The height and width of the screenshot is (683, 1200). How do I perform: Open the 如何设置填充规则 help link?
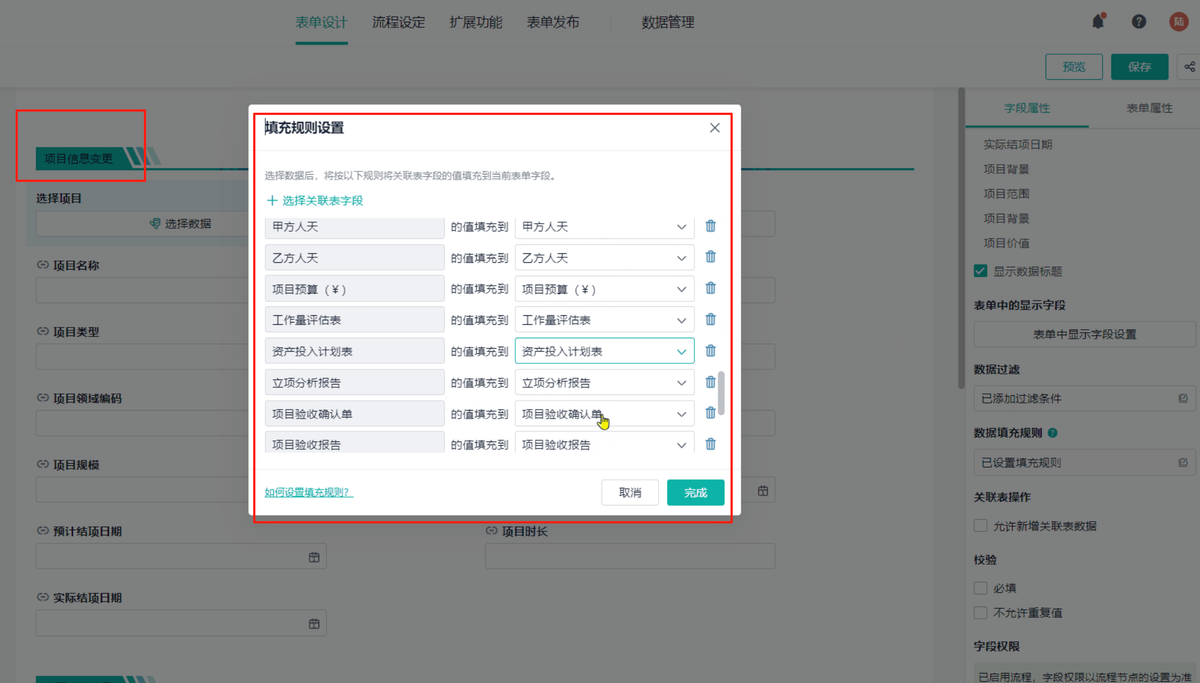tap(308, 492)
